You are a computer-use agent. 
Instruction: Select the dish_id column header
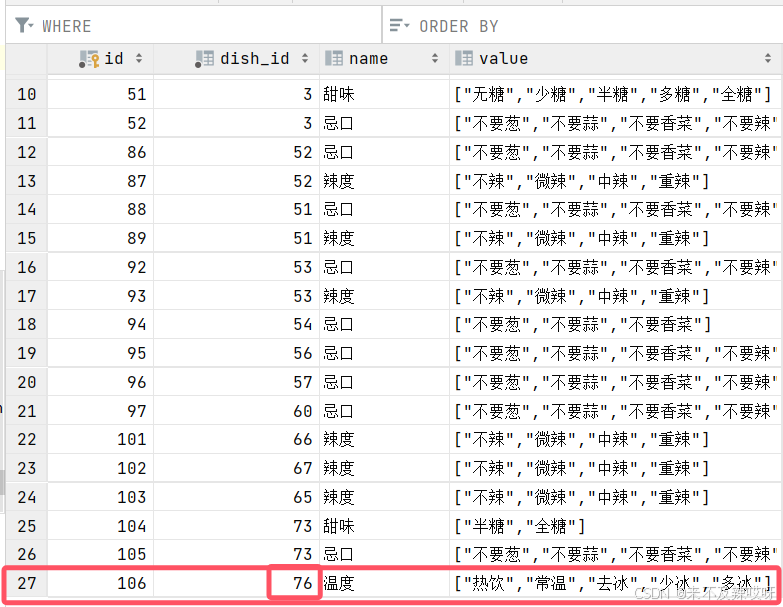237,59
